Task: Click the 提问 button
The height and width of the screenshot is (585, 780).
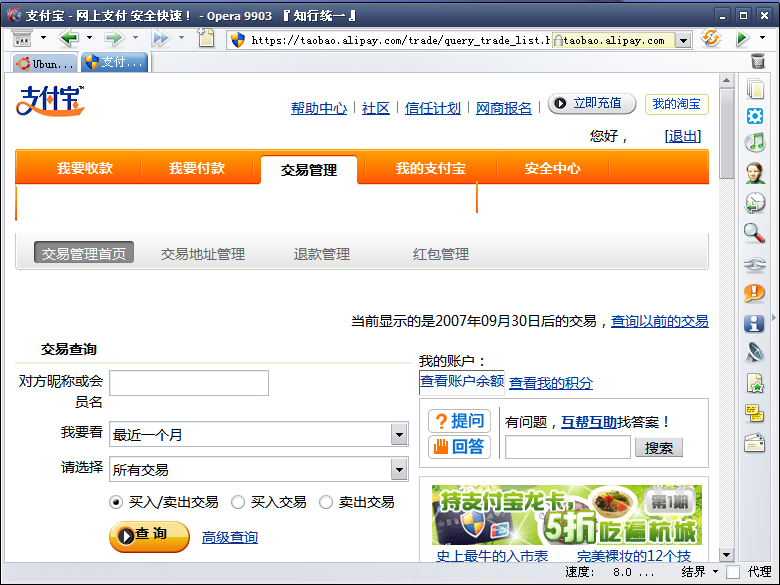Action: (459, 421)
